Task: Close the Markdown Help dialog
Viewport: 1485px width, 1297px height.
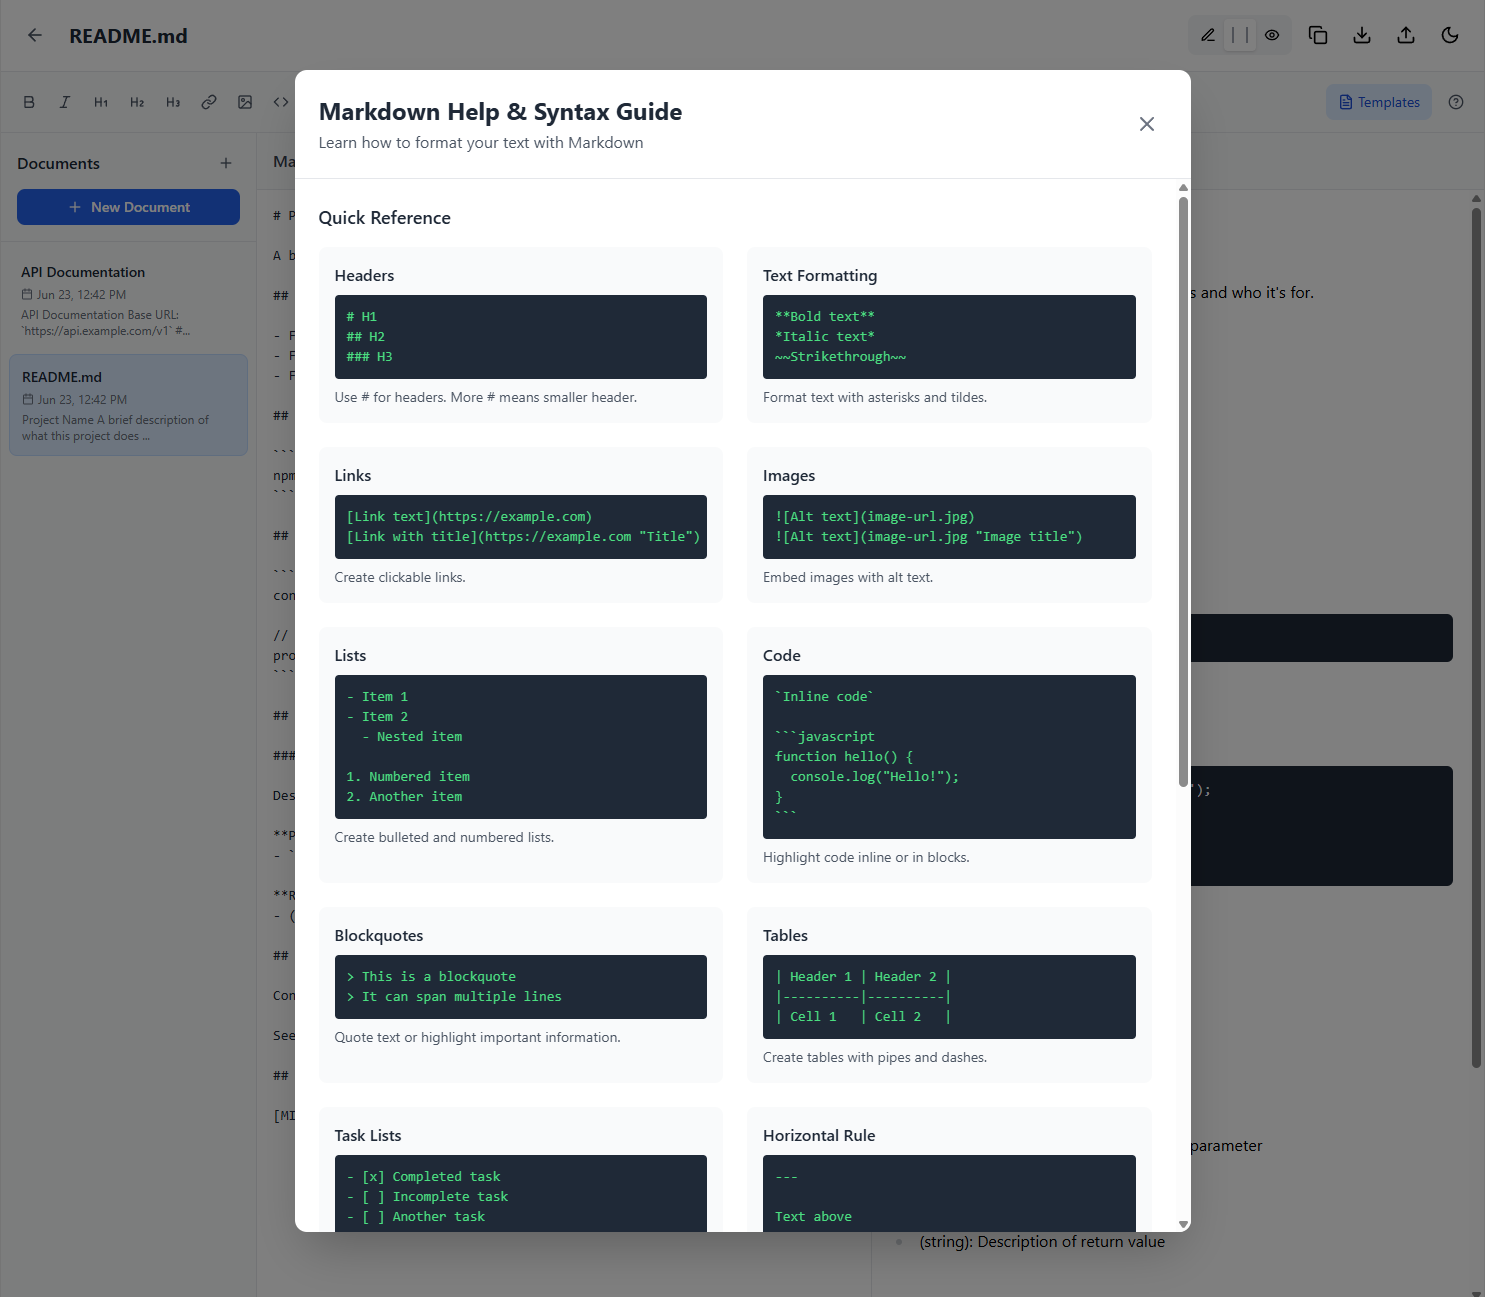Action: [x=1147, y=124]
